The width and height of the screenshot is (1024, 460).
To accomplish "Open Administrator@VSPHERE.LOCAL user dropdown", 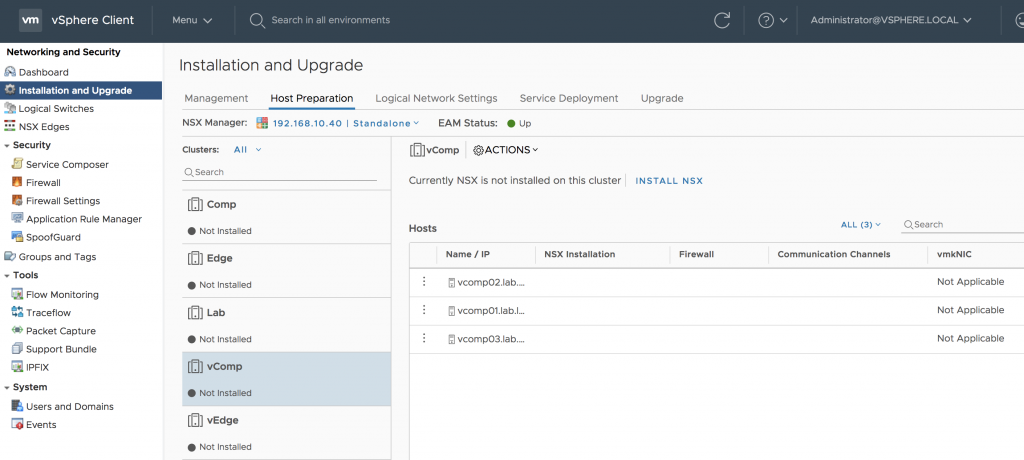I will 891,20.
